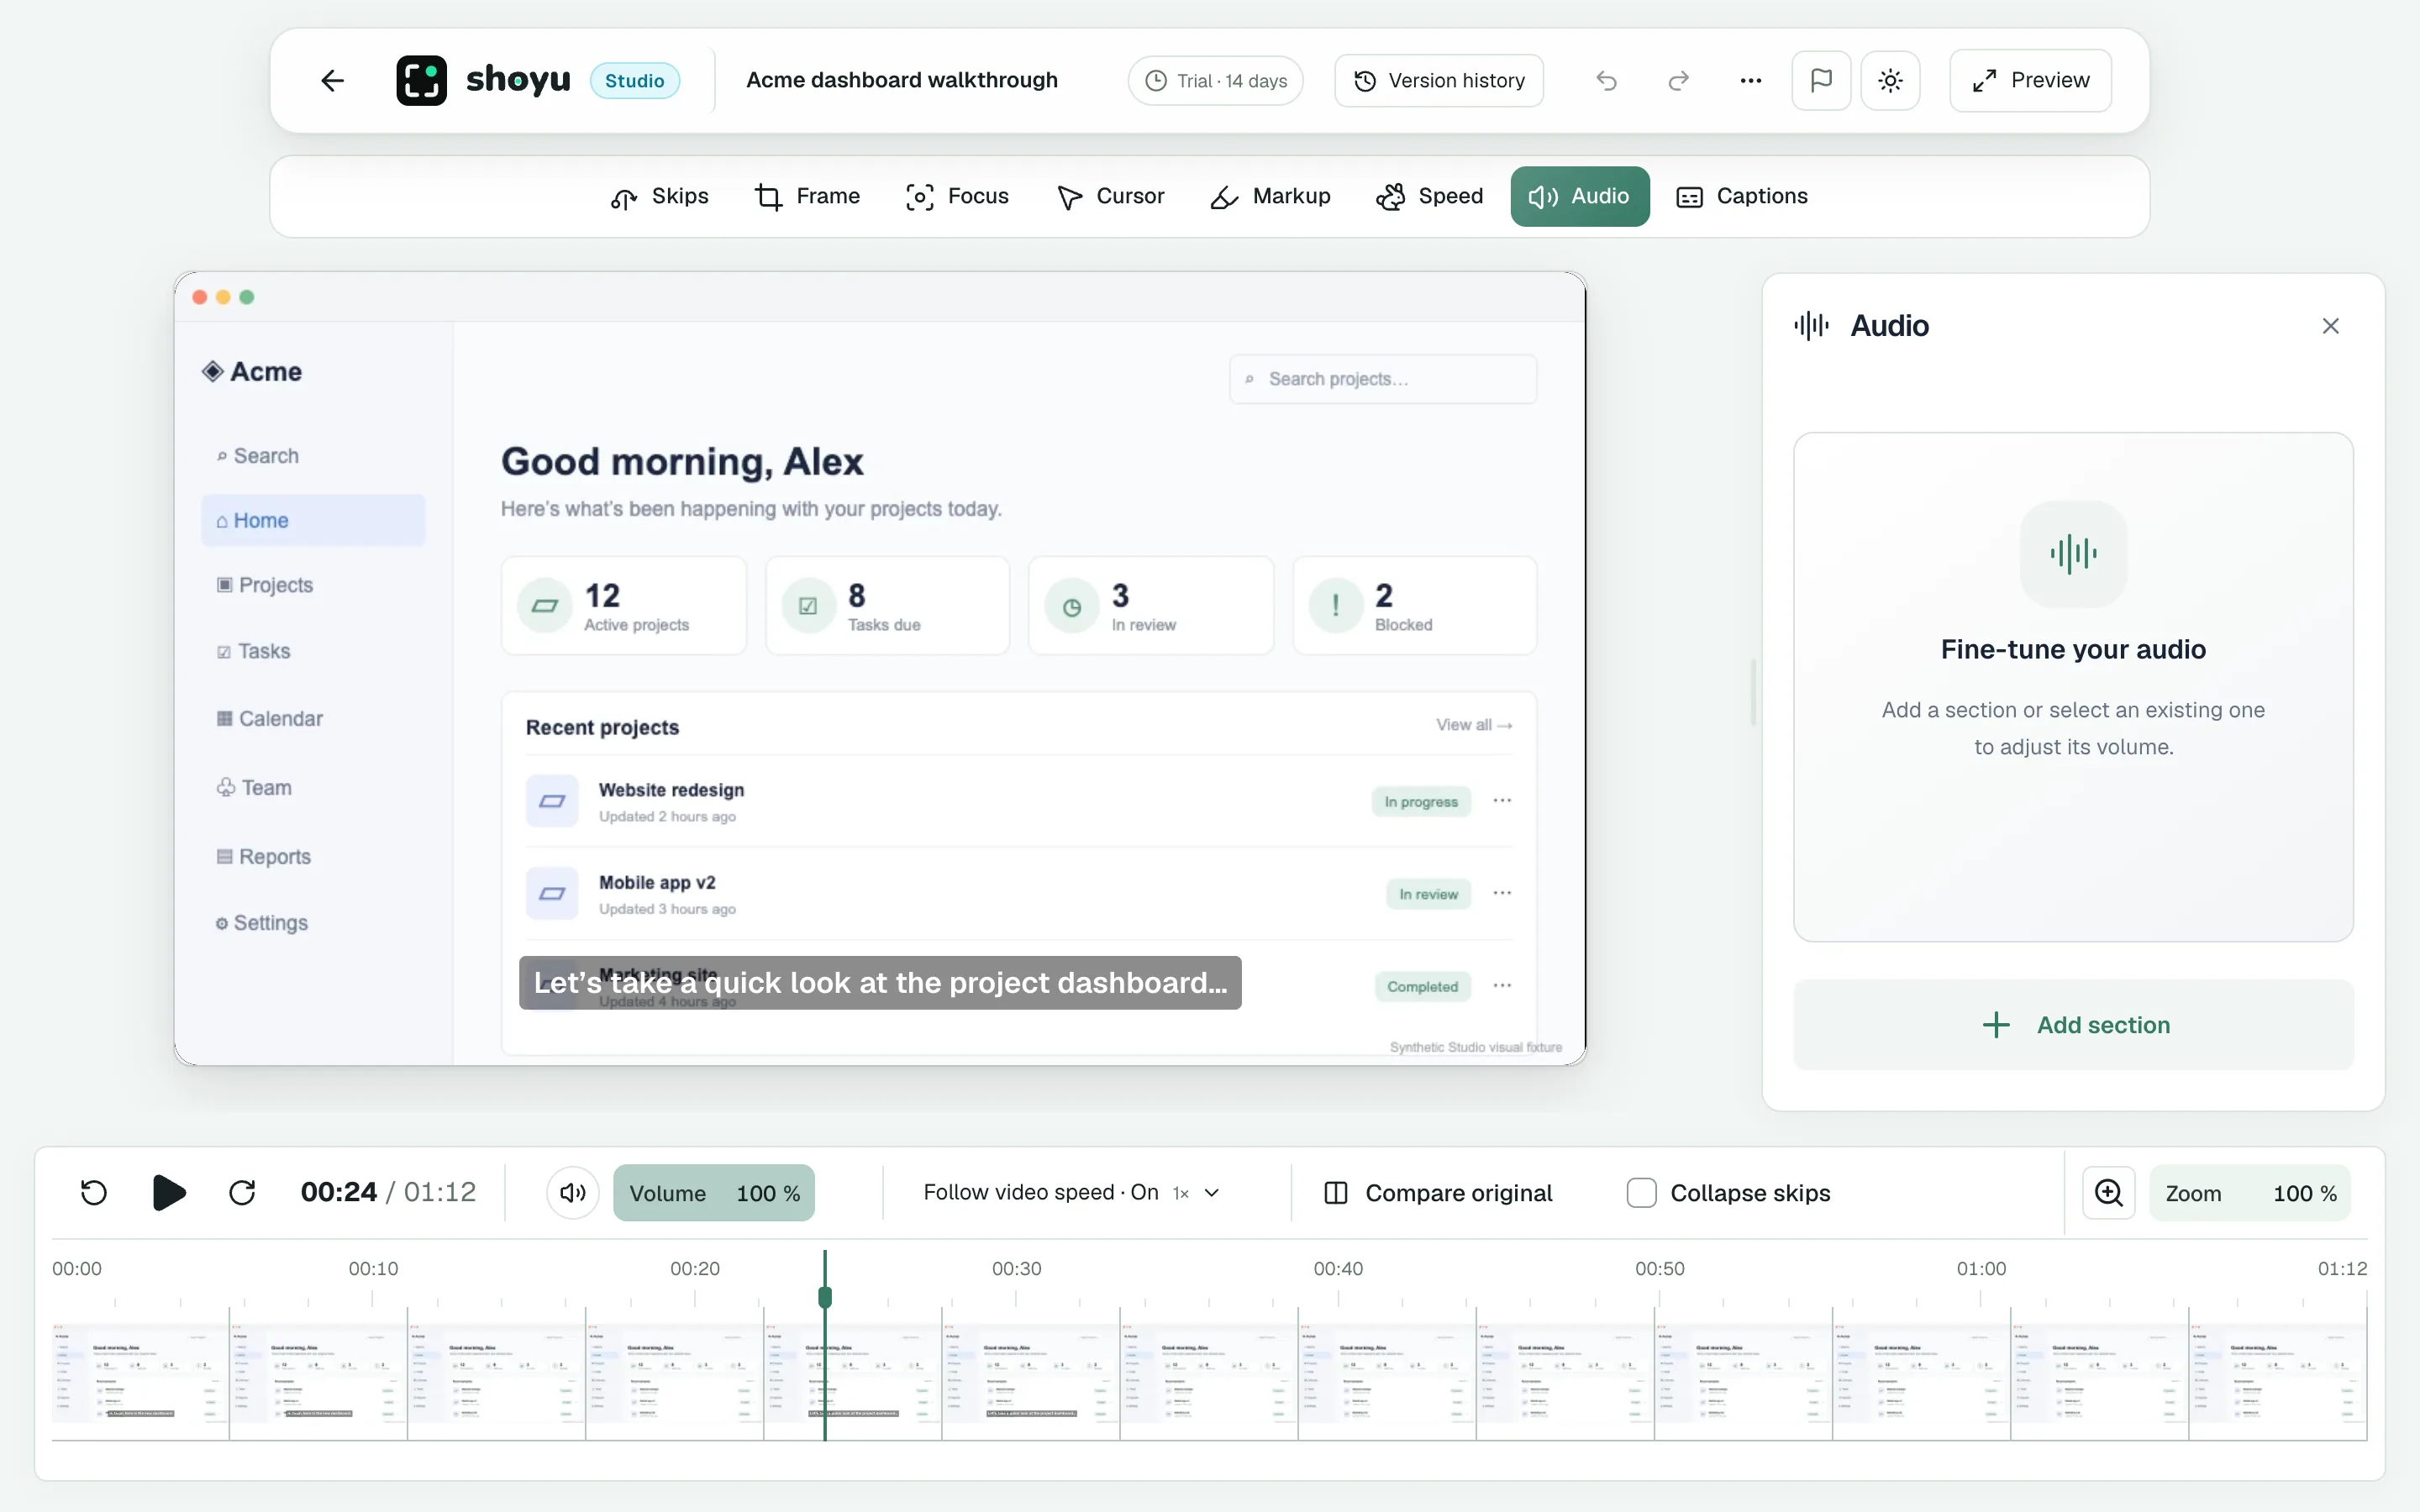
Task: Click Add section in Audio panel
Action: [x=2073, y=1025]
